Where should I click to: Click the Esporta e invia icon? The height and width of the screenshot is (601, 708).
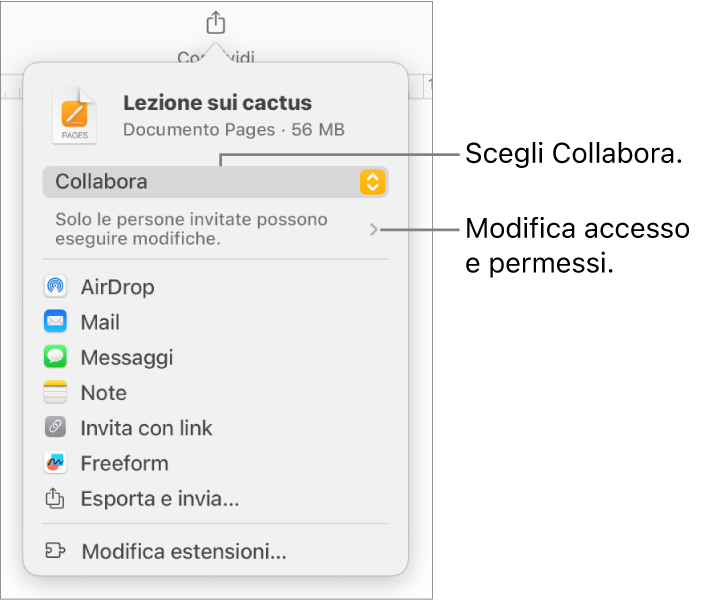pyautogui.click(x=56, y=498)
